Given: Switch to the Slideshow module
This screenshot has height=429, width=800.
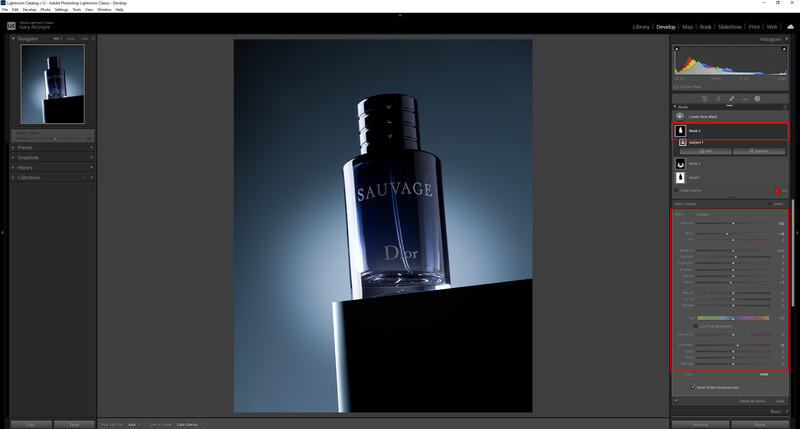Looking at the screenshot, I should coord(730,27).
